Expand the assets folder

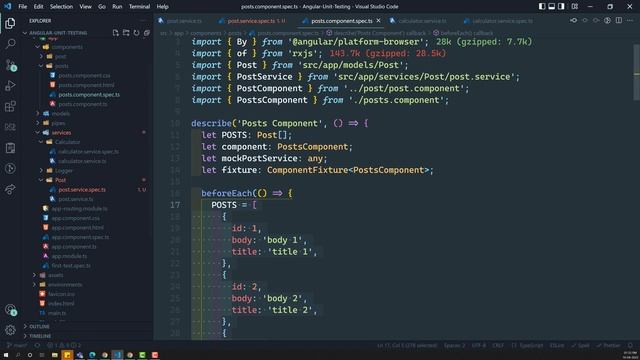[56, 275]
